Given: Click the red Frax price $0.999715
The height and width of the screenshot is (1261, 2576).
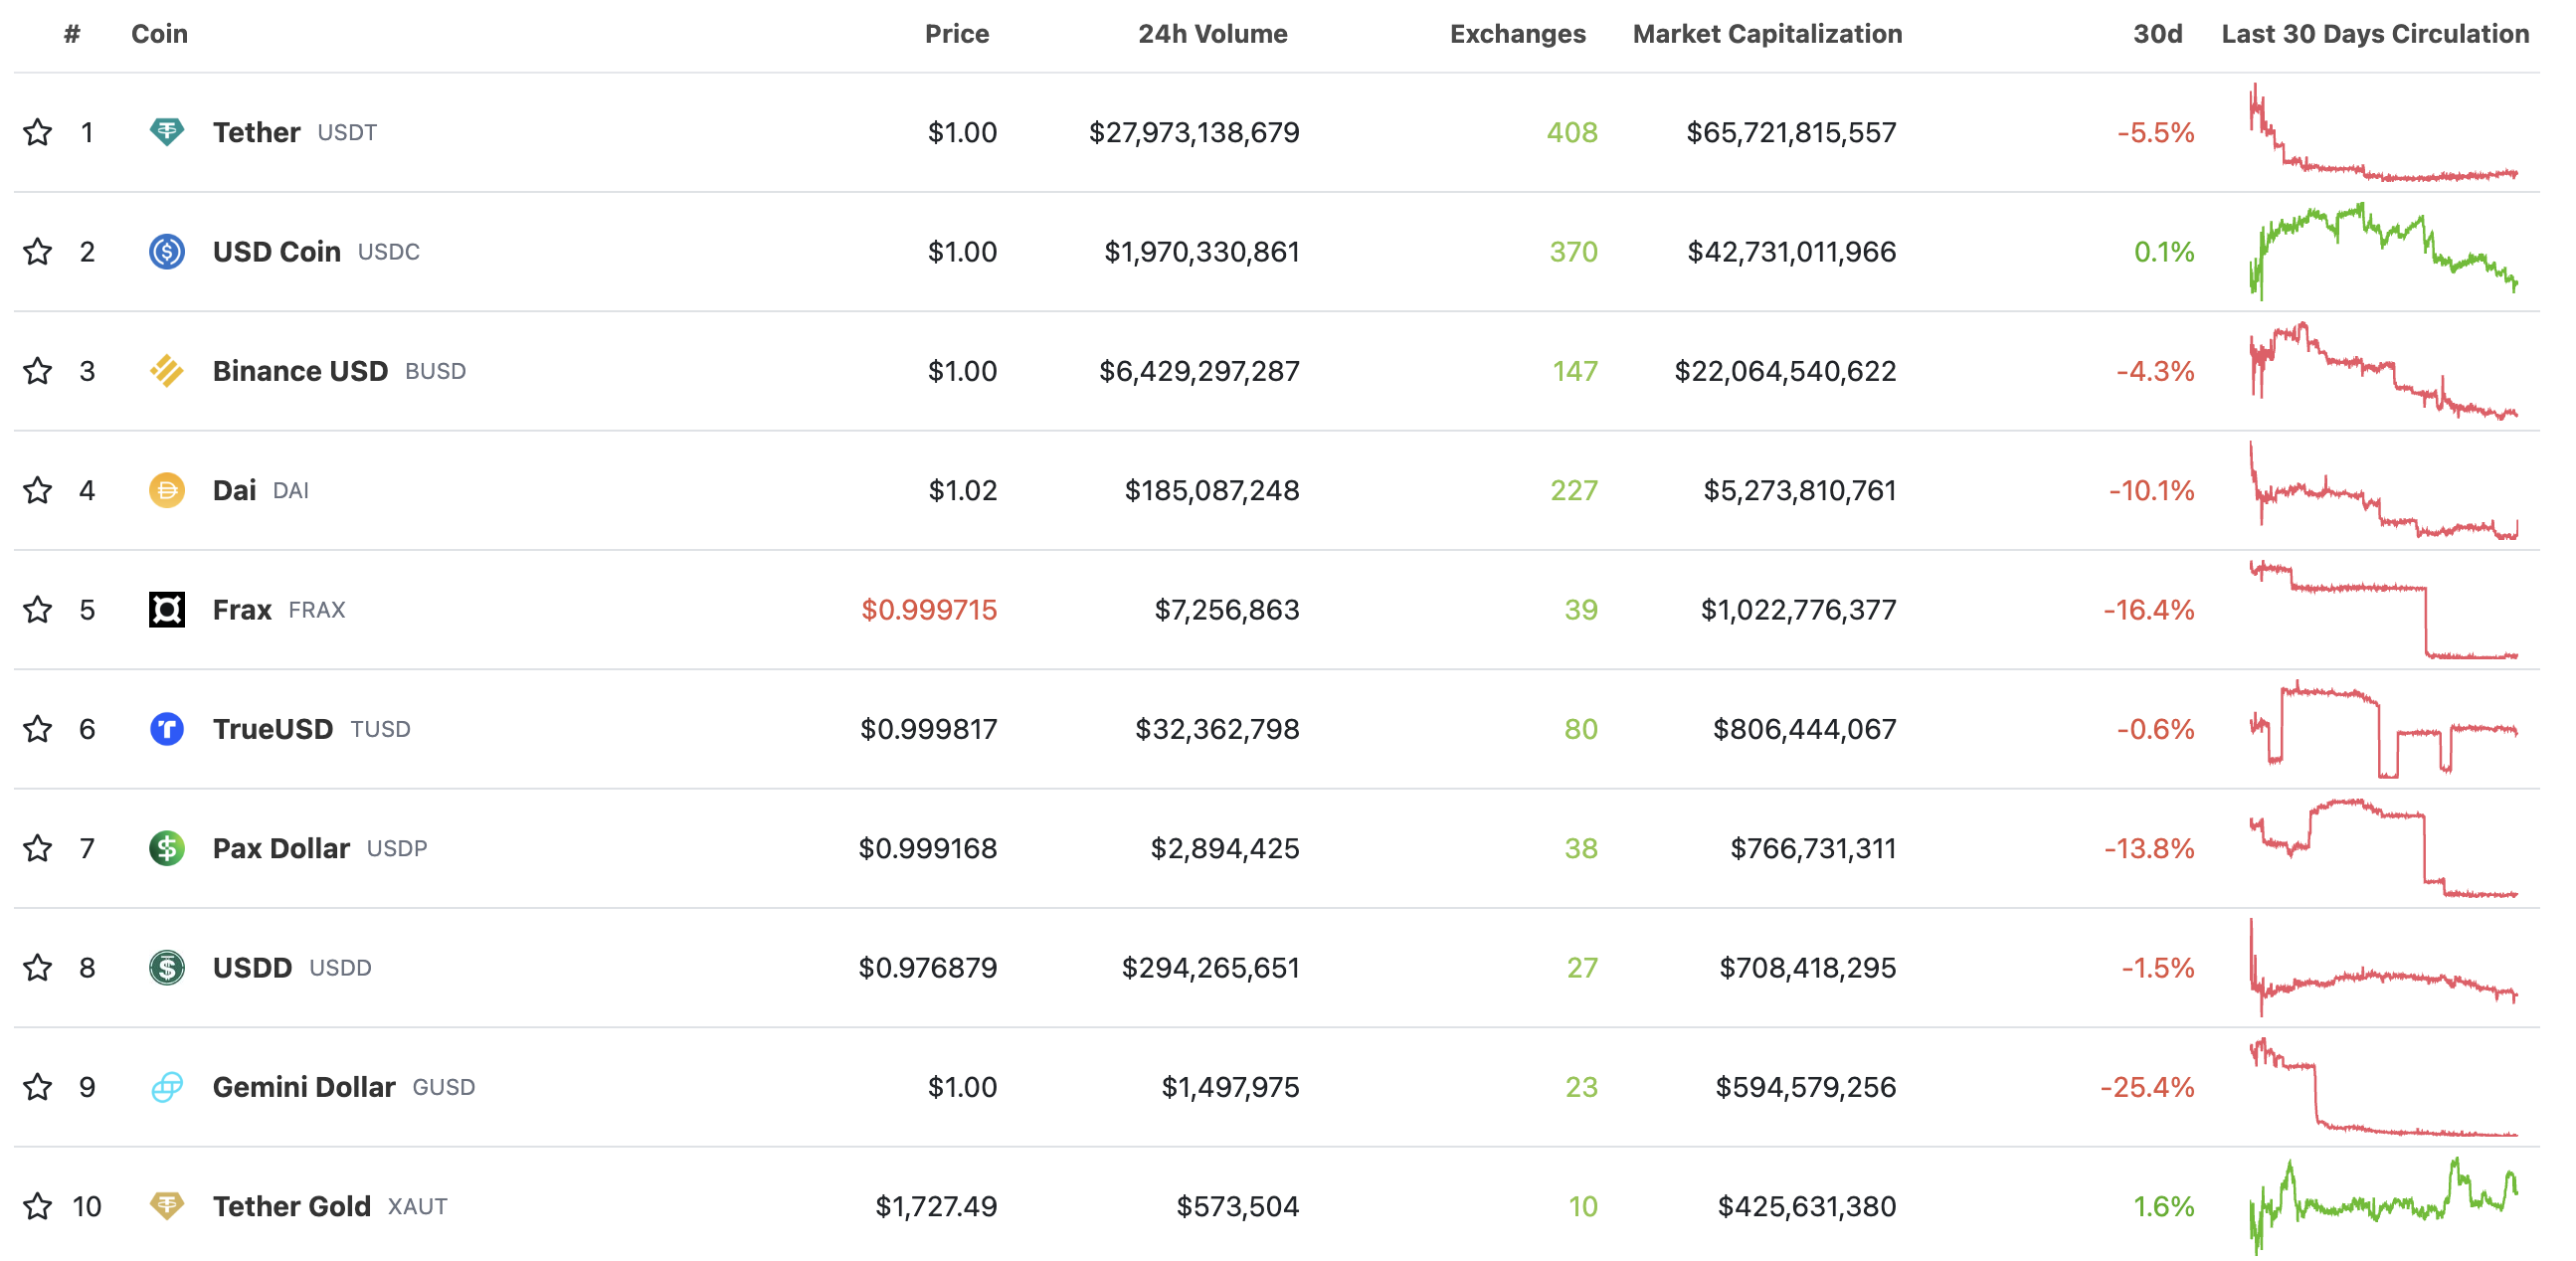Looking at the screenshot, I should click(x=929, y=609).
